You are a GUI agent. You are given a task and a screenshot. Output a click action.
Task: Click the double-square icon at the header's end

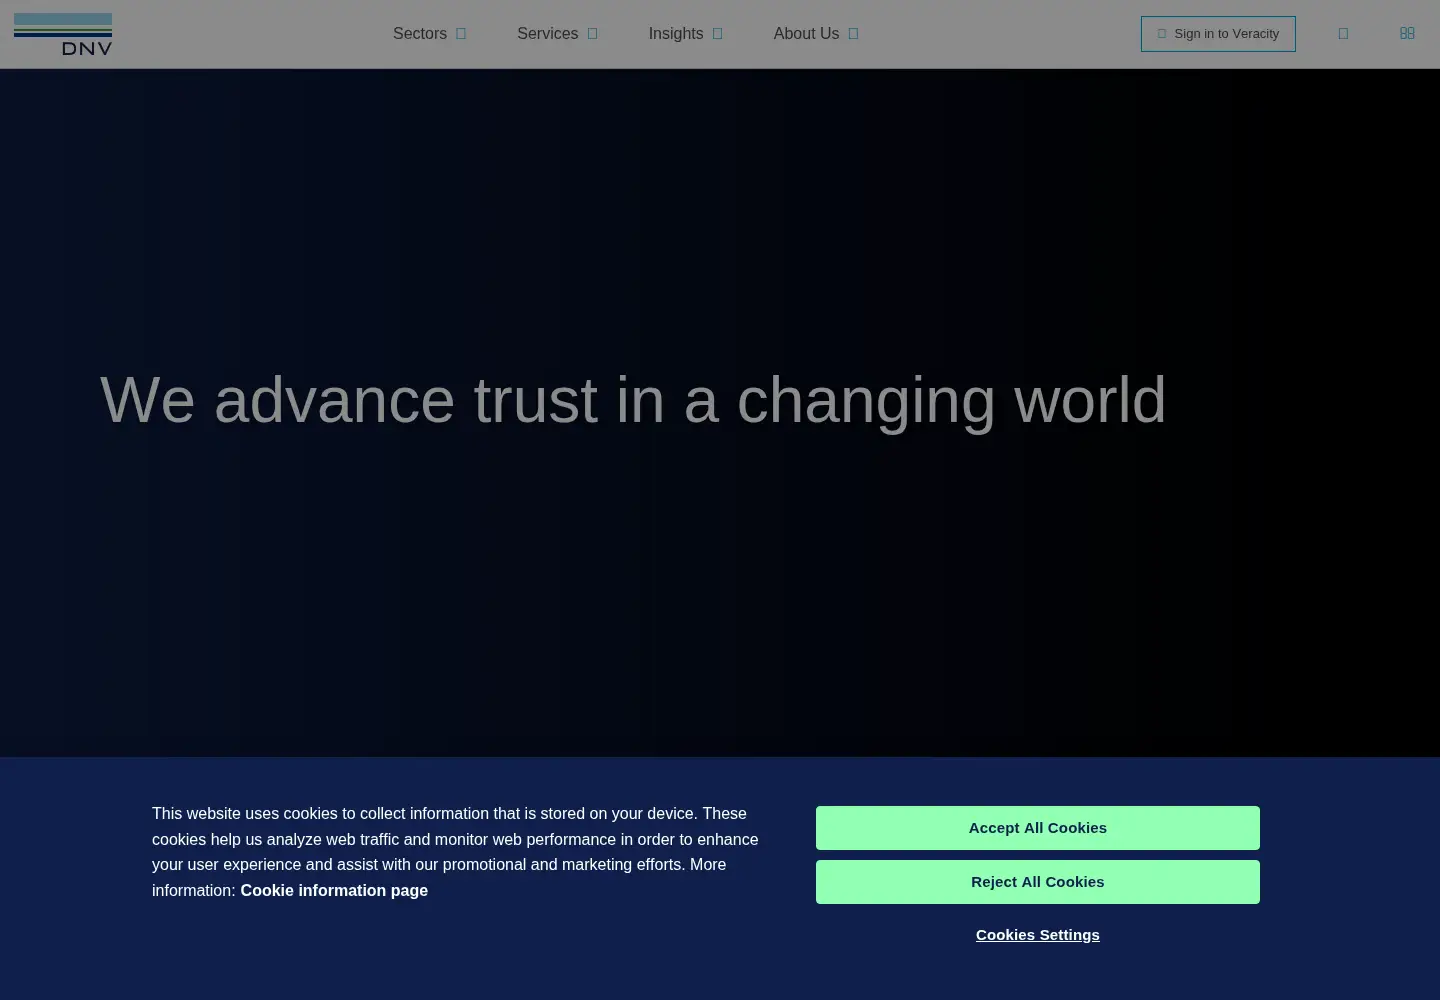point(1407,34)
